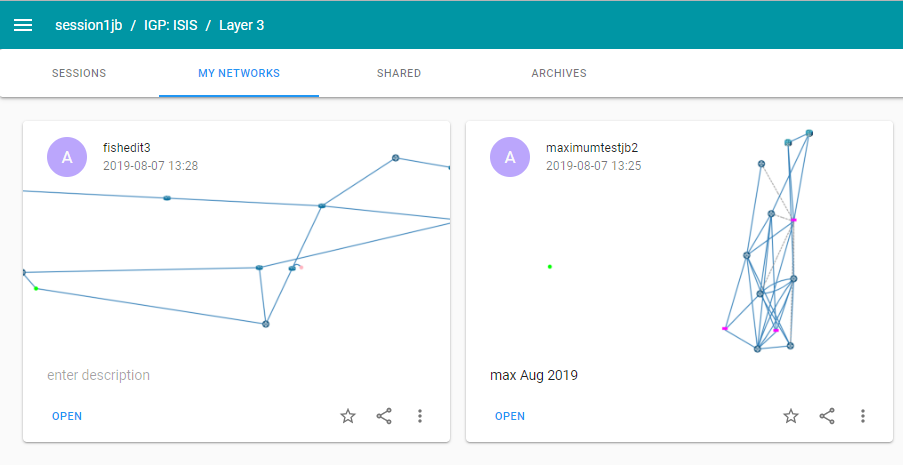The height and width of the screenshot is (465, 903).
Task: Edit the 'max Aug 2019' description
Action: (534, 376)
